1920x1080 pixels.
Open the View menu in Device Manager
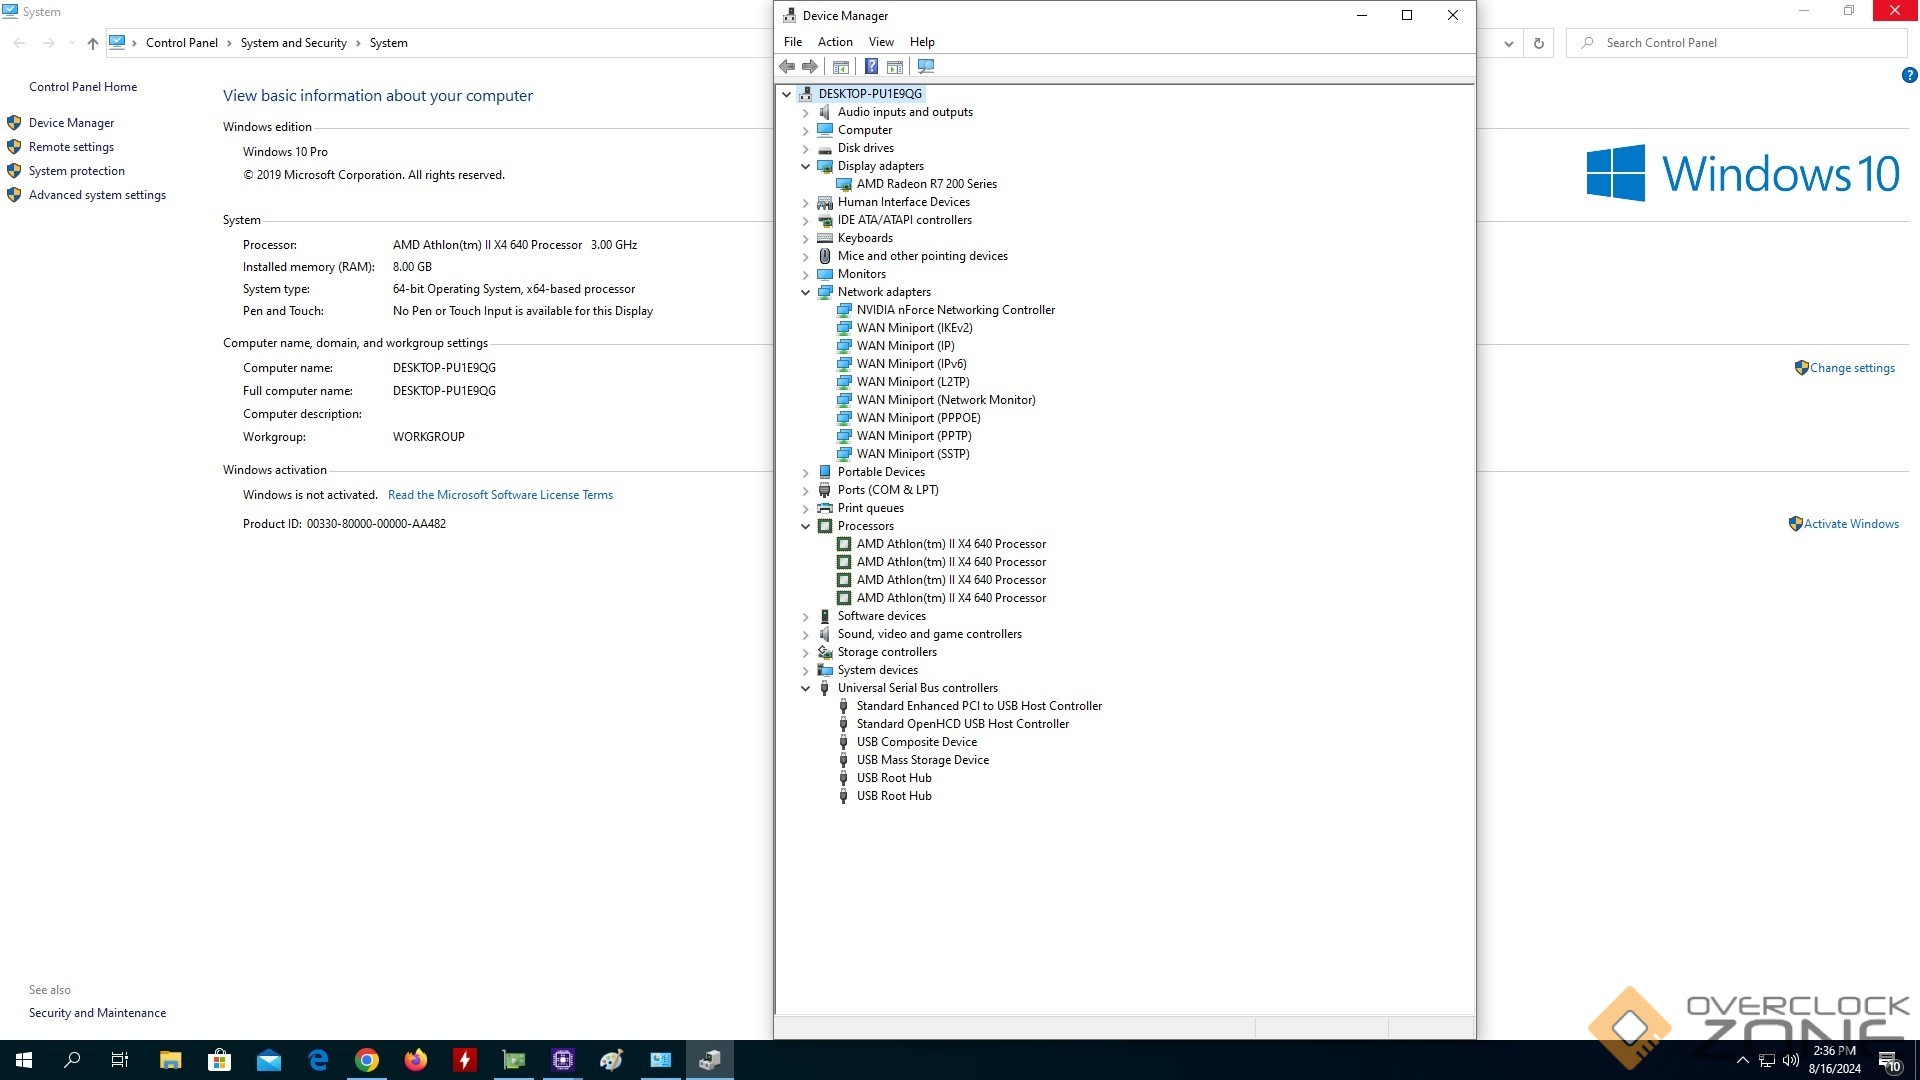880,42
